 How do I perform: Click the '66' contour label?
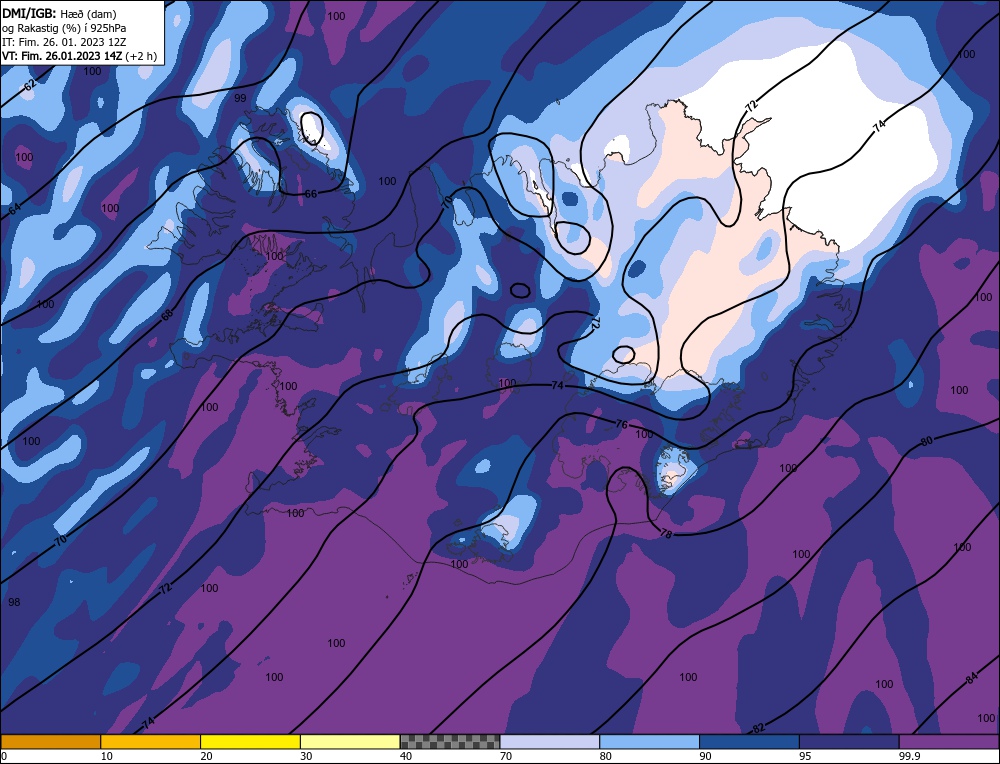pos(310,194)
